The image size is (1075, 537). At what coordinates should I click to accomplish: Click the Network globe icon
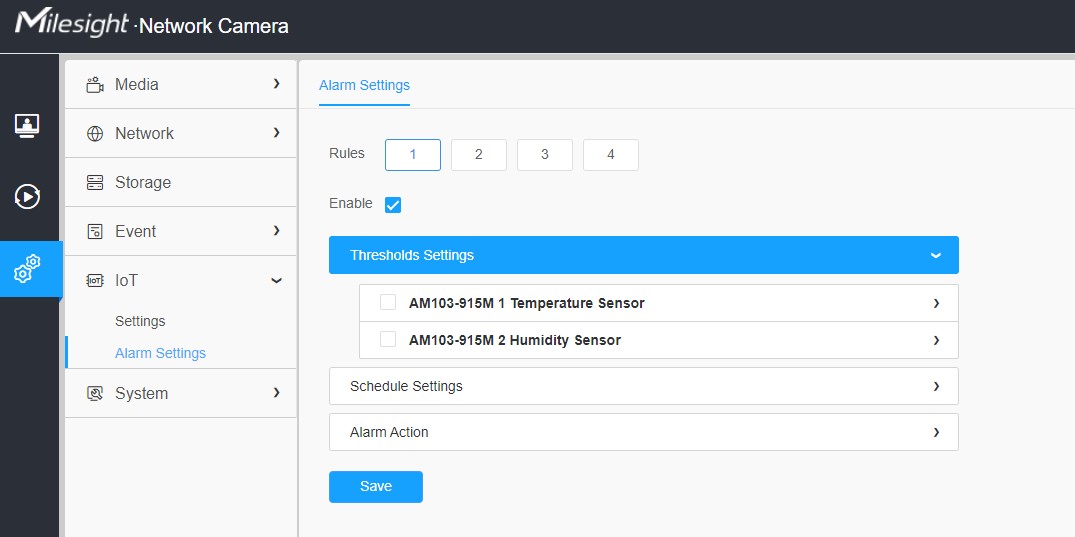pyautogui.click(x=95, y=134)
